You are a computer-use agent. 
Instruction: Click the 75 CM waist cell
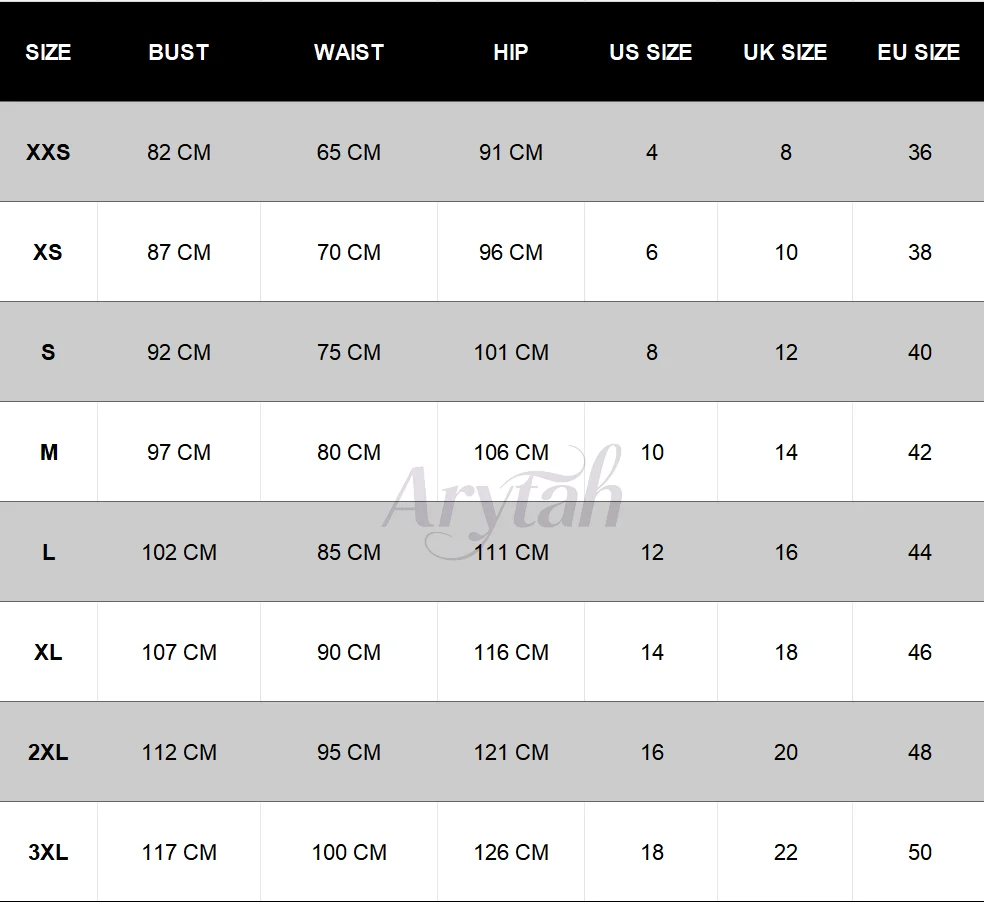coord(349,353)
